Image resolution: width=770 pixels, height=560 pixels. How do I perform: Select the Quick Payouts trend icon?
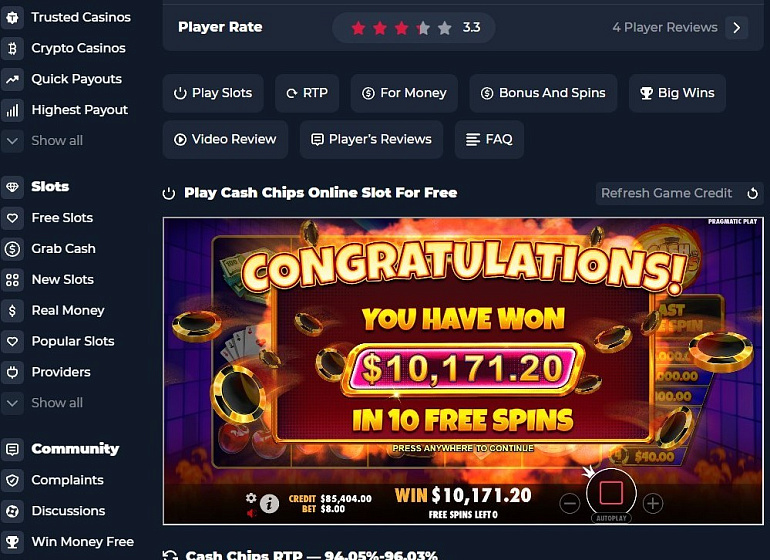(x=12, y=79)
